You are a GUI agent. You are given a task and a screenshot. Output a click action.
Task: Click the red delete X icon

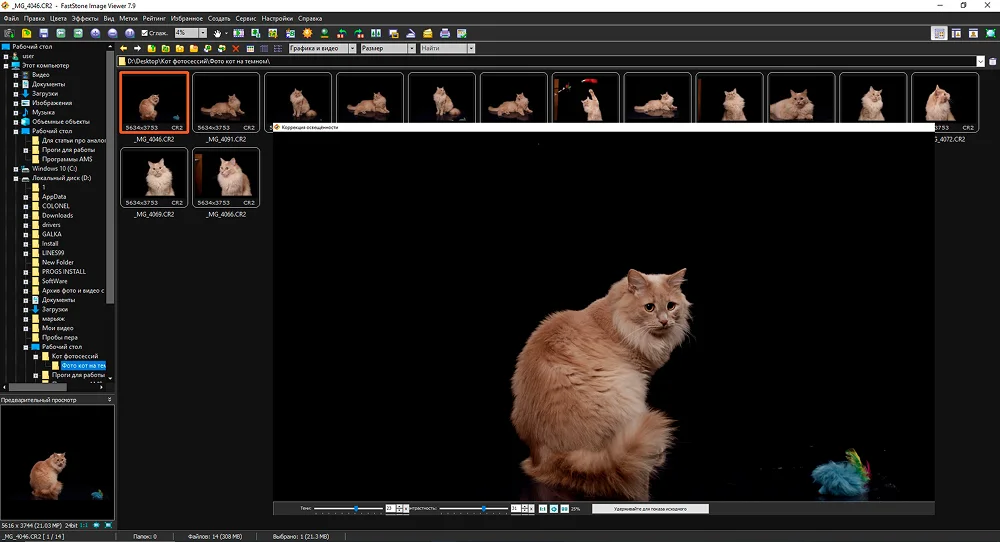(x=236, y=48)
